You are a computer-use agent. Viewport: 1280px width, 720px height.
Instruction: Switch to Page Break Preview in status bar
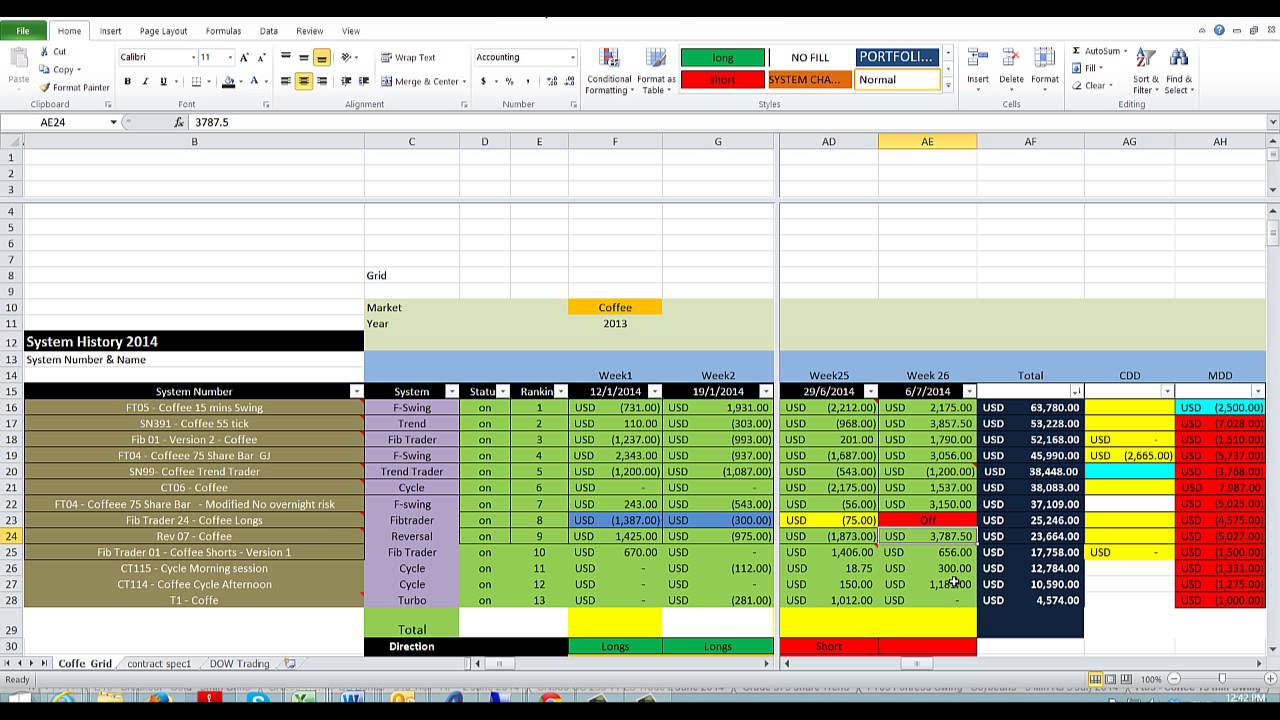(x=1127, y=679)
